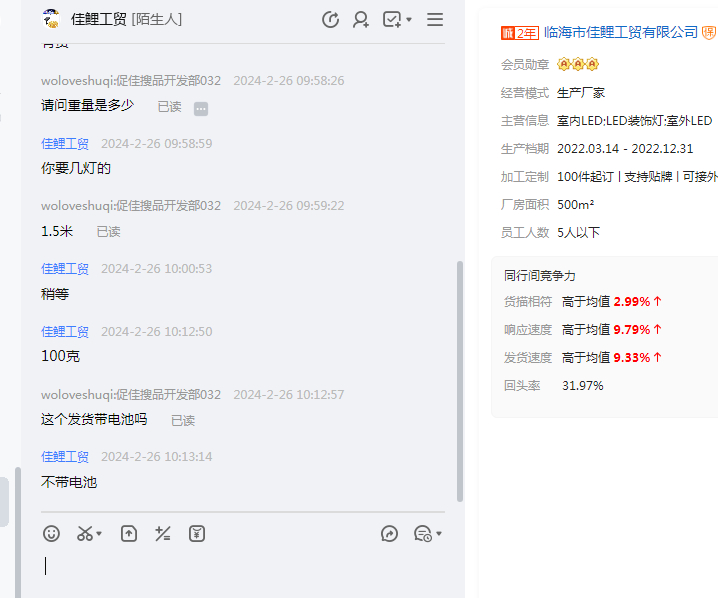
Task: Click the 佳鲤工贸 avatar in chat header
Action: coord(51,19)
